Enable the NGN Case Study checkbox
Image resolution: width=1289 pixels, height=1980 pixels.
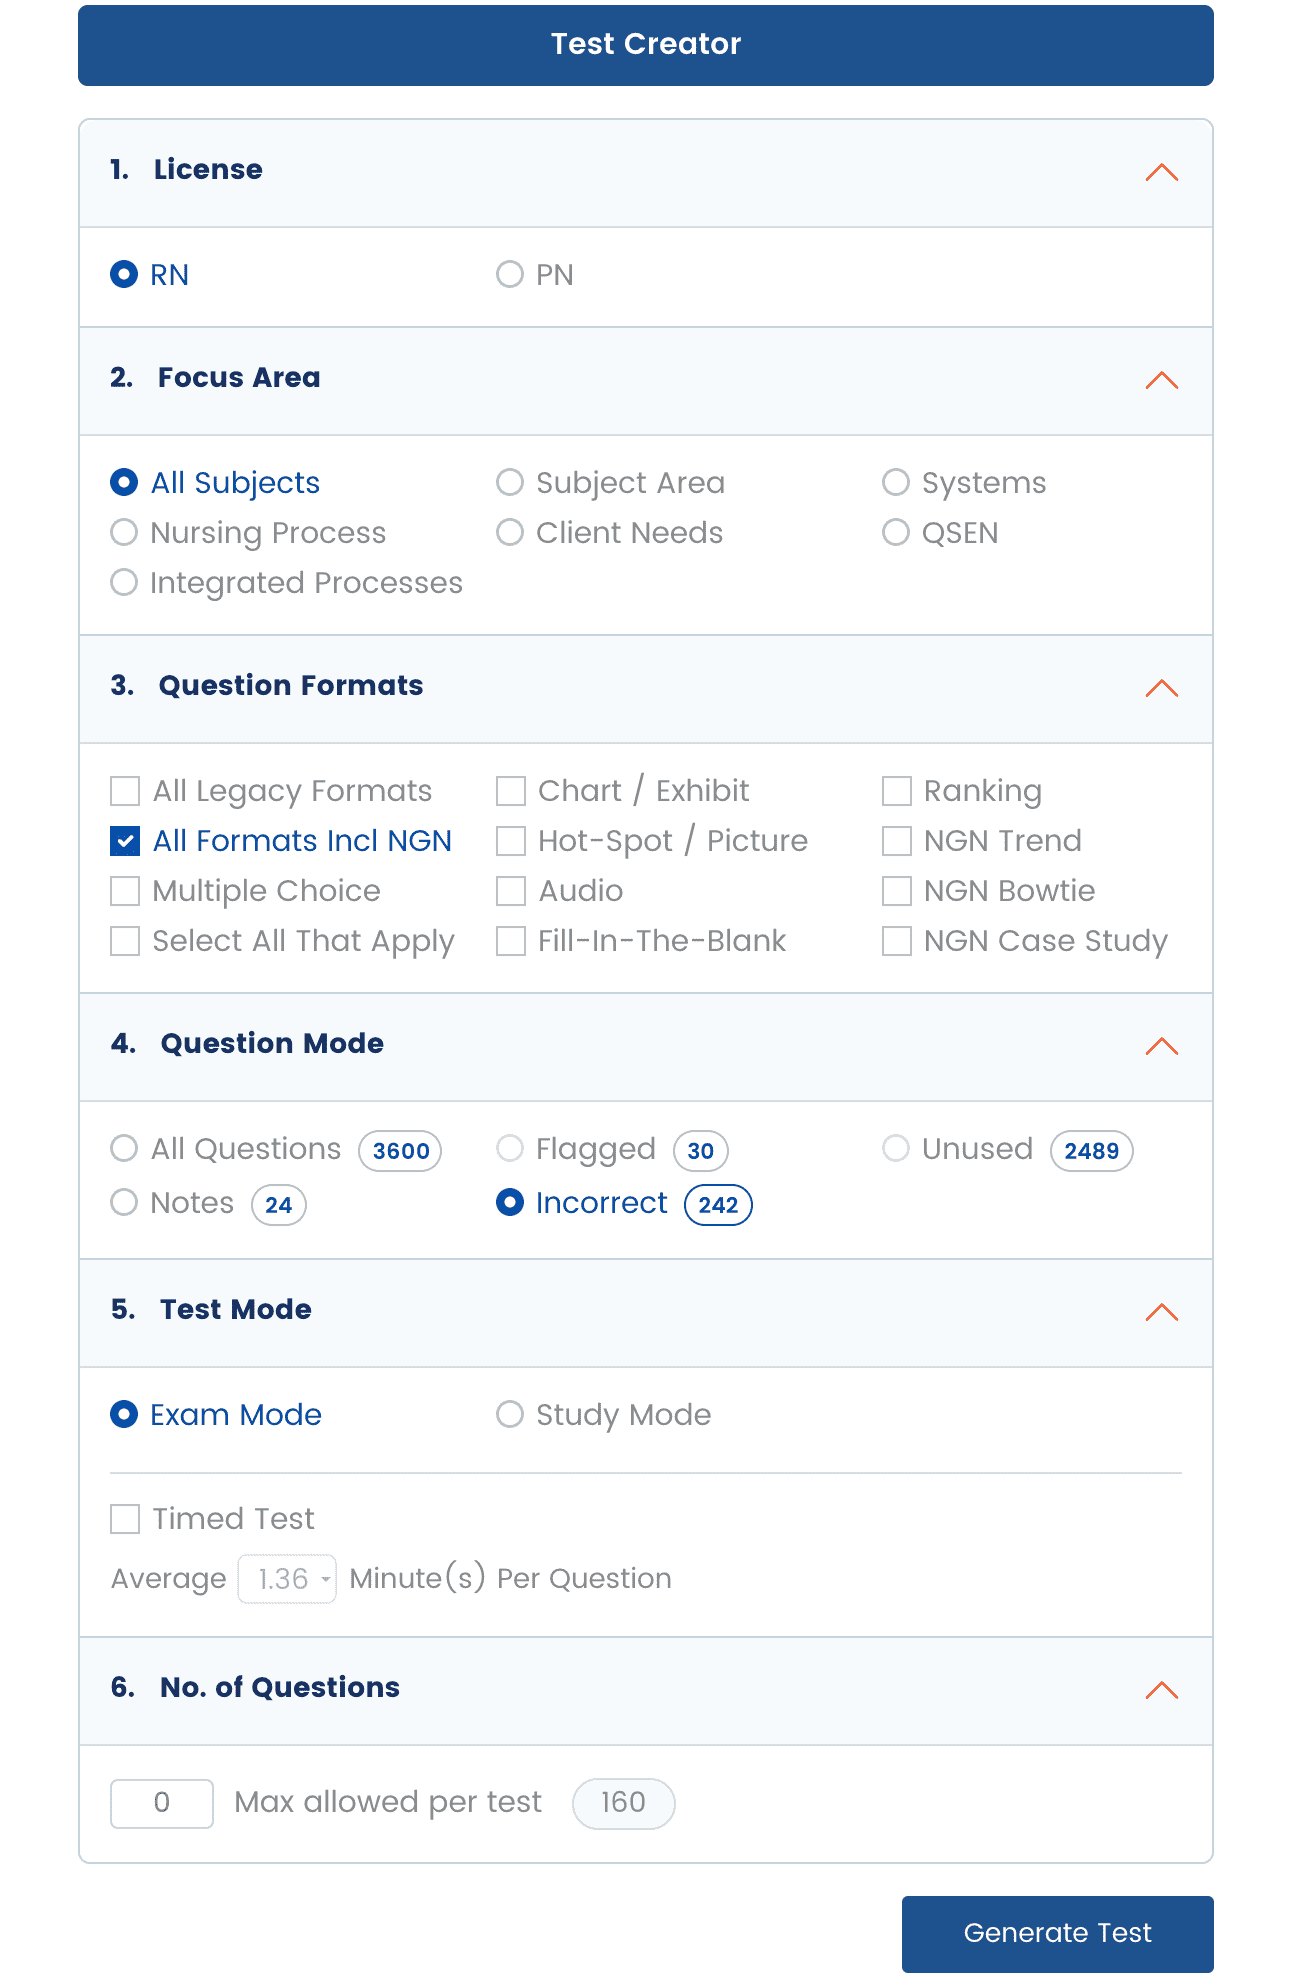tap(897, 941)
